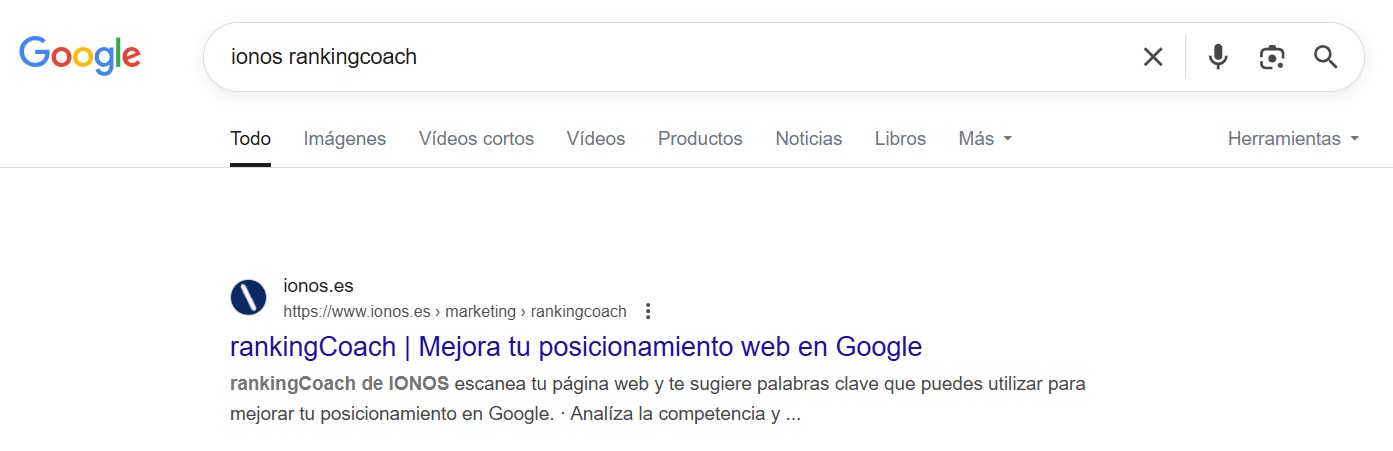Click the ionos.es site name
Screen dimensions: 1393x451
tap(318, 287)
